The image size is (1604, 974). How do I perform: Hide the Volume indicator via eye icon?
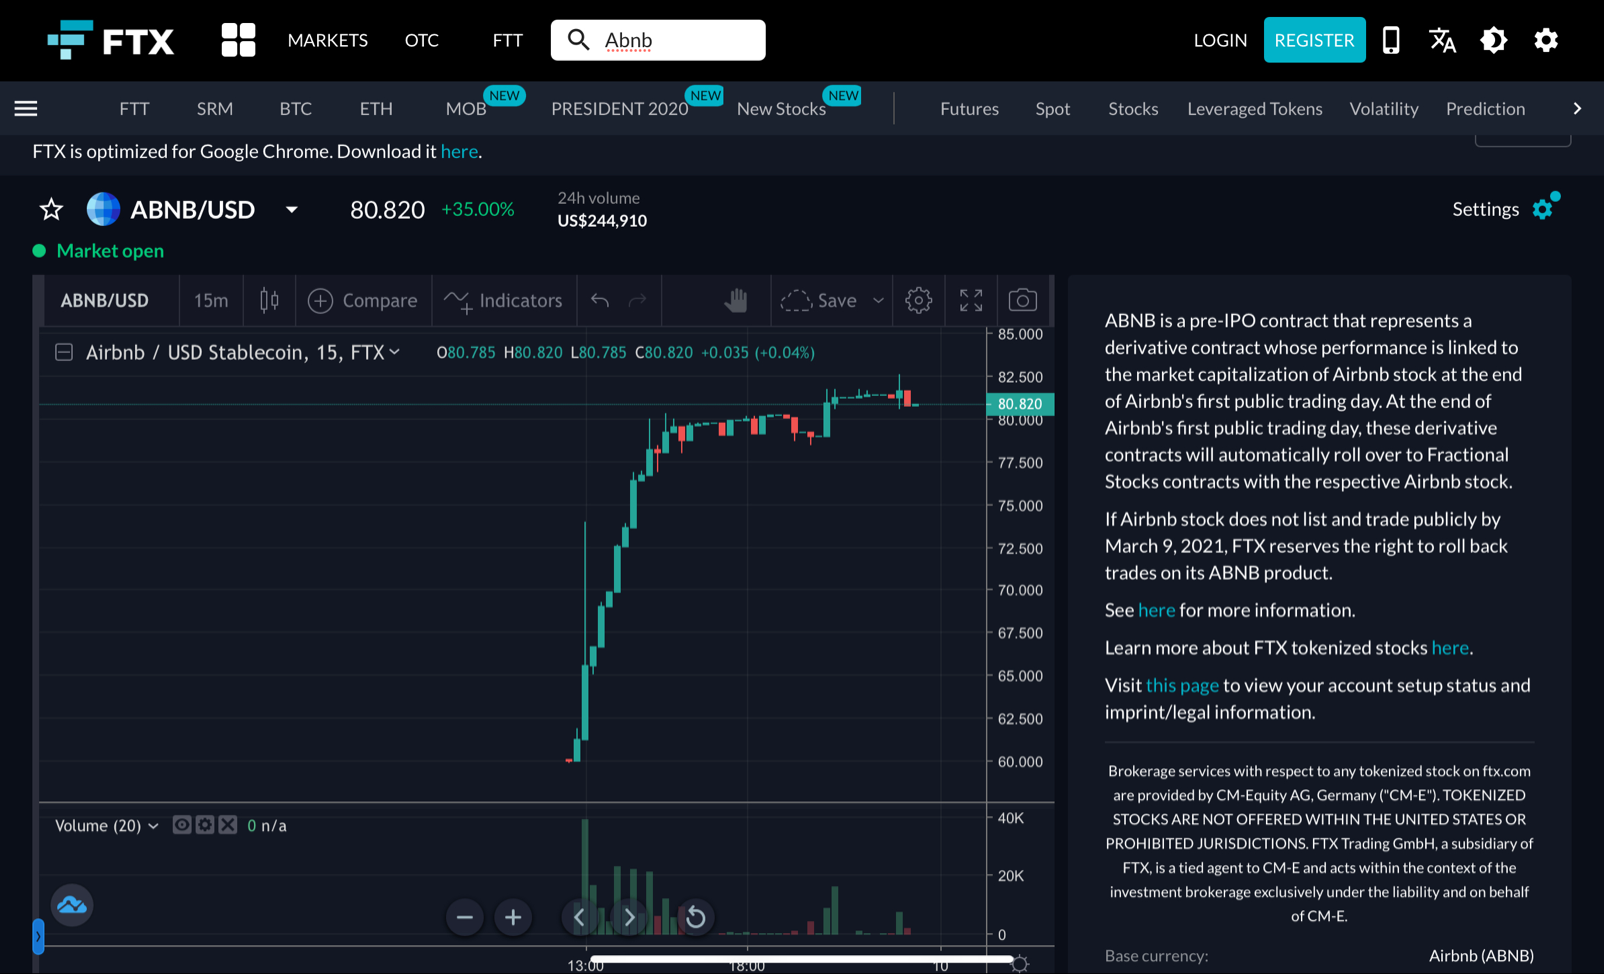[x=182, y=825]
